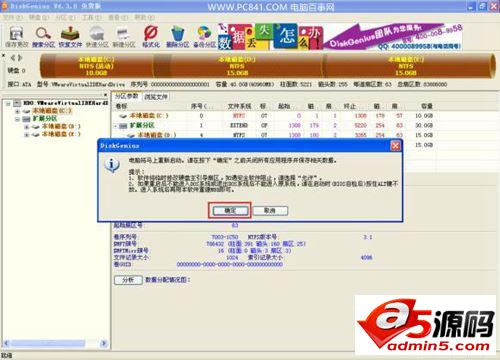500x360 pixels.
Task: Select 本地磁盘(E:) in the disk tree
Action: 61,134
